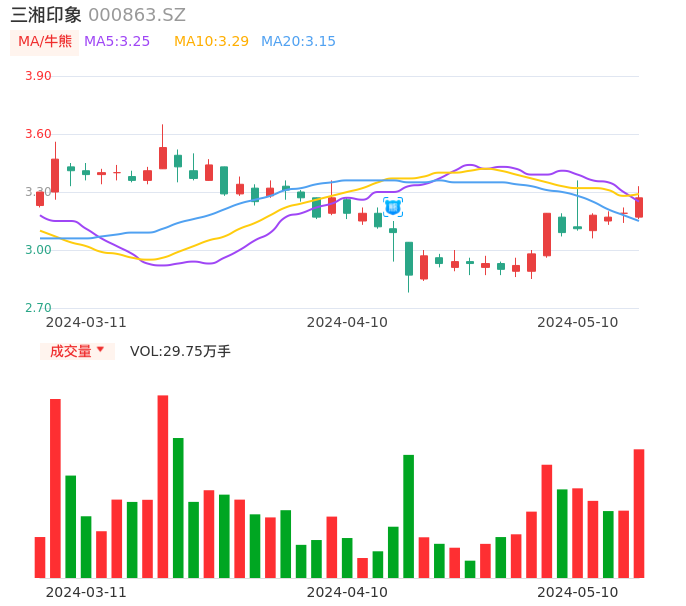
Task: Click the last red volume bar on the right
Action: coord(639,513)
